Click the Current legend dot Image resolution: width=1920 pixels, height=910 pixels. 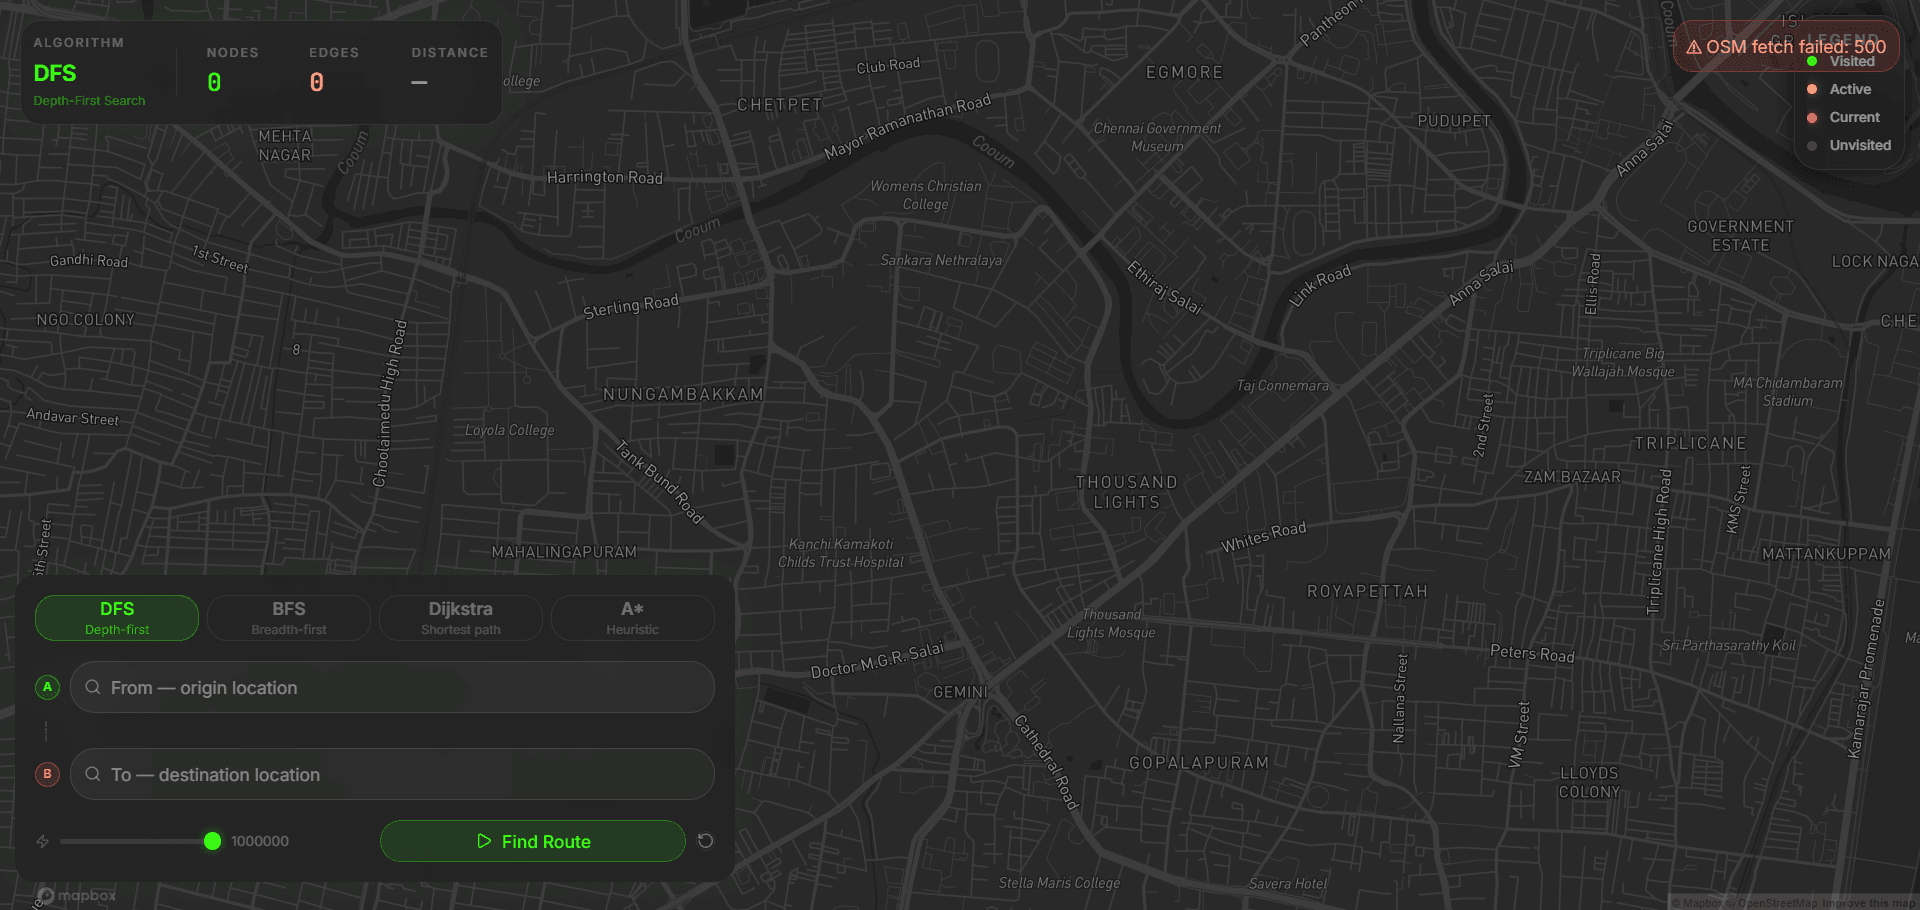click(x=1812, y=117)
